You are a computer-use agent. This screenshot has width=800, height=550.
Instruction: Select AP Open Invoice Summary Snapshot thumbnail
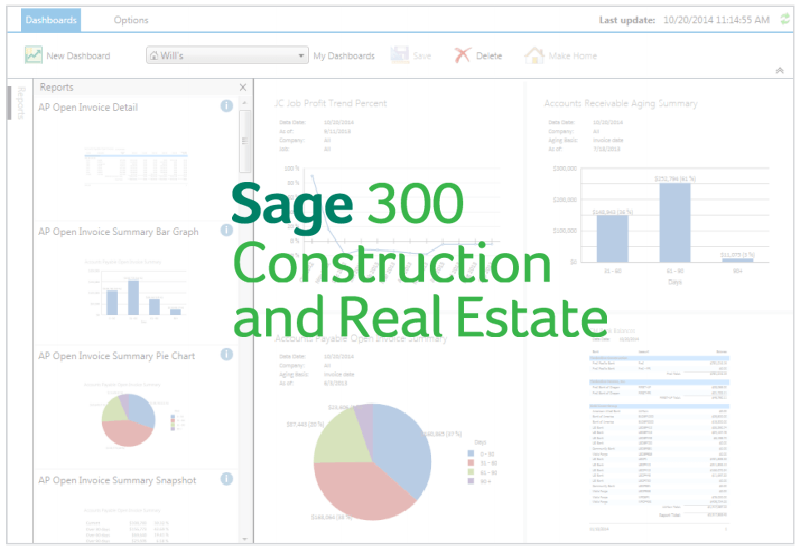pyautogui.click(x=128, y=524)
